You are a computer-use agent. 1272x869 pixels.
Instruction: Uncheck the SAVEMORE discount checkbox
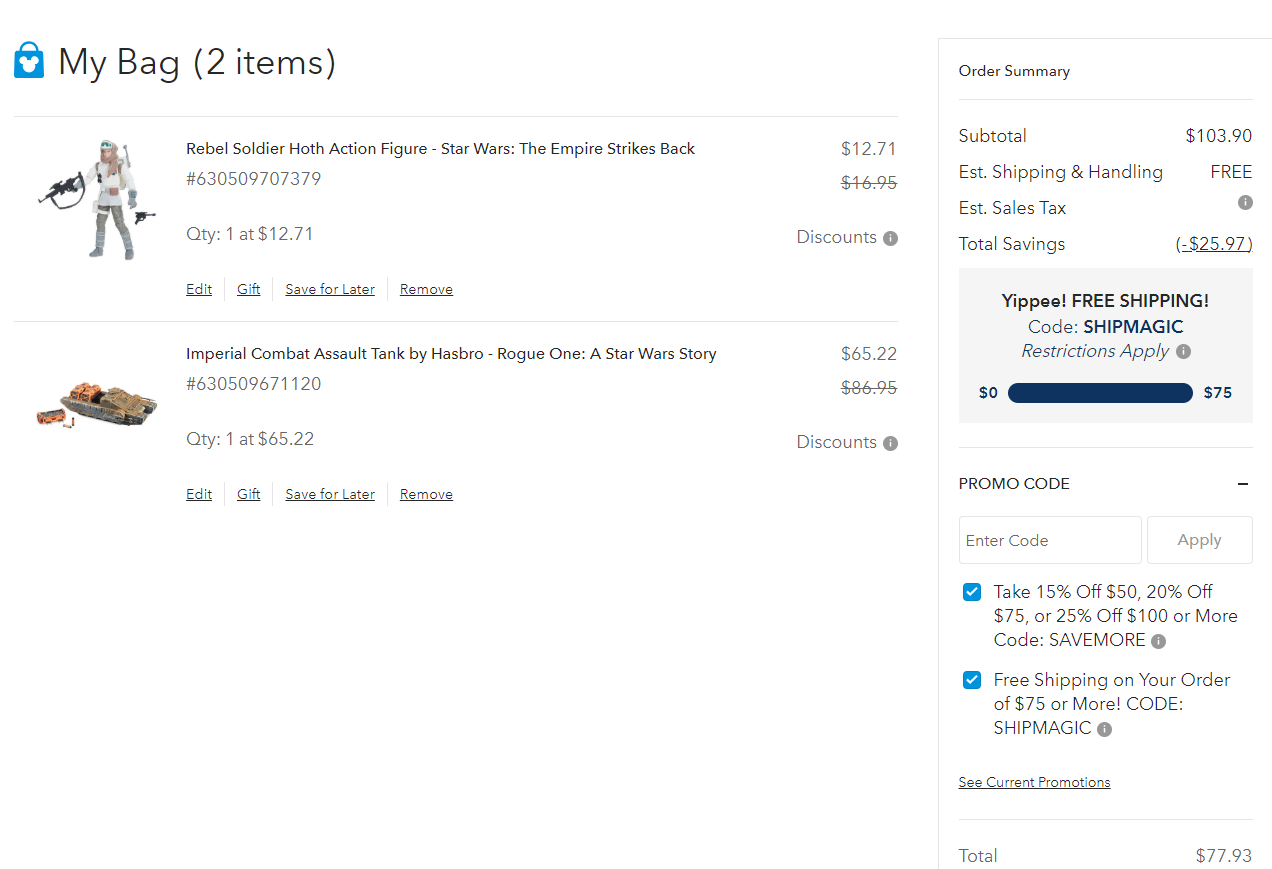971,592
